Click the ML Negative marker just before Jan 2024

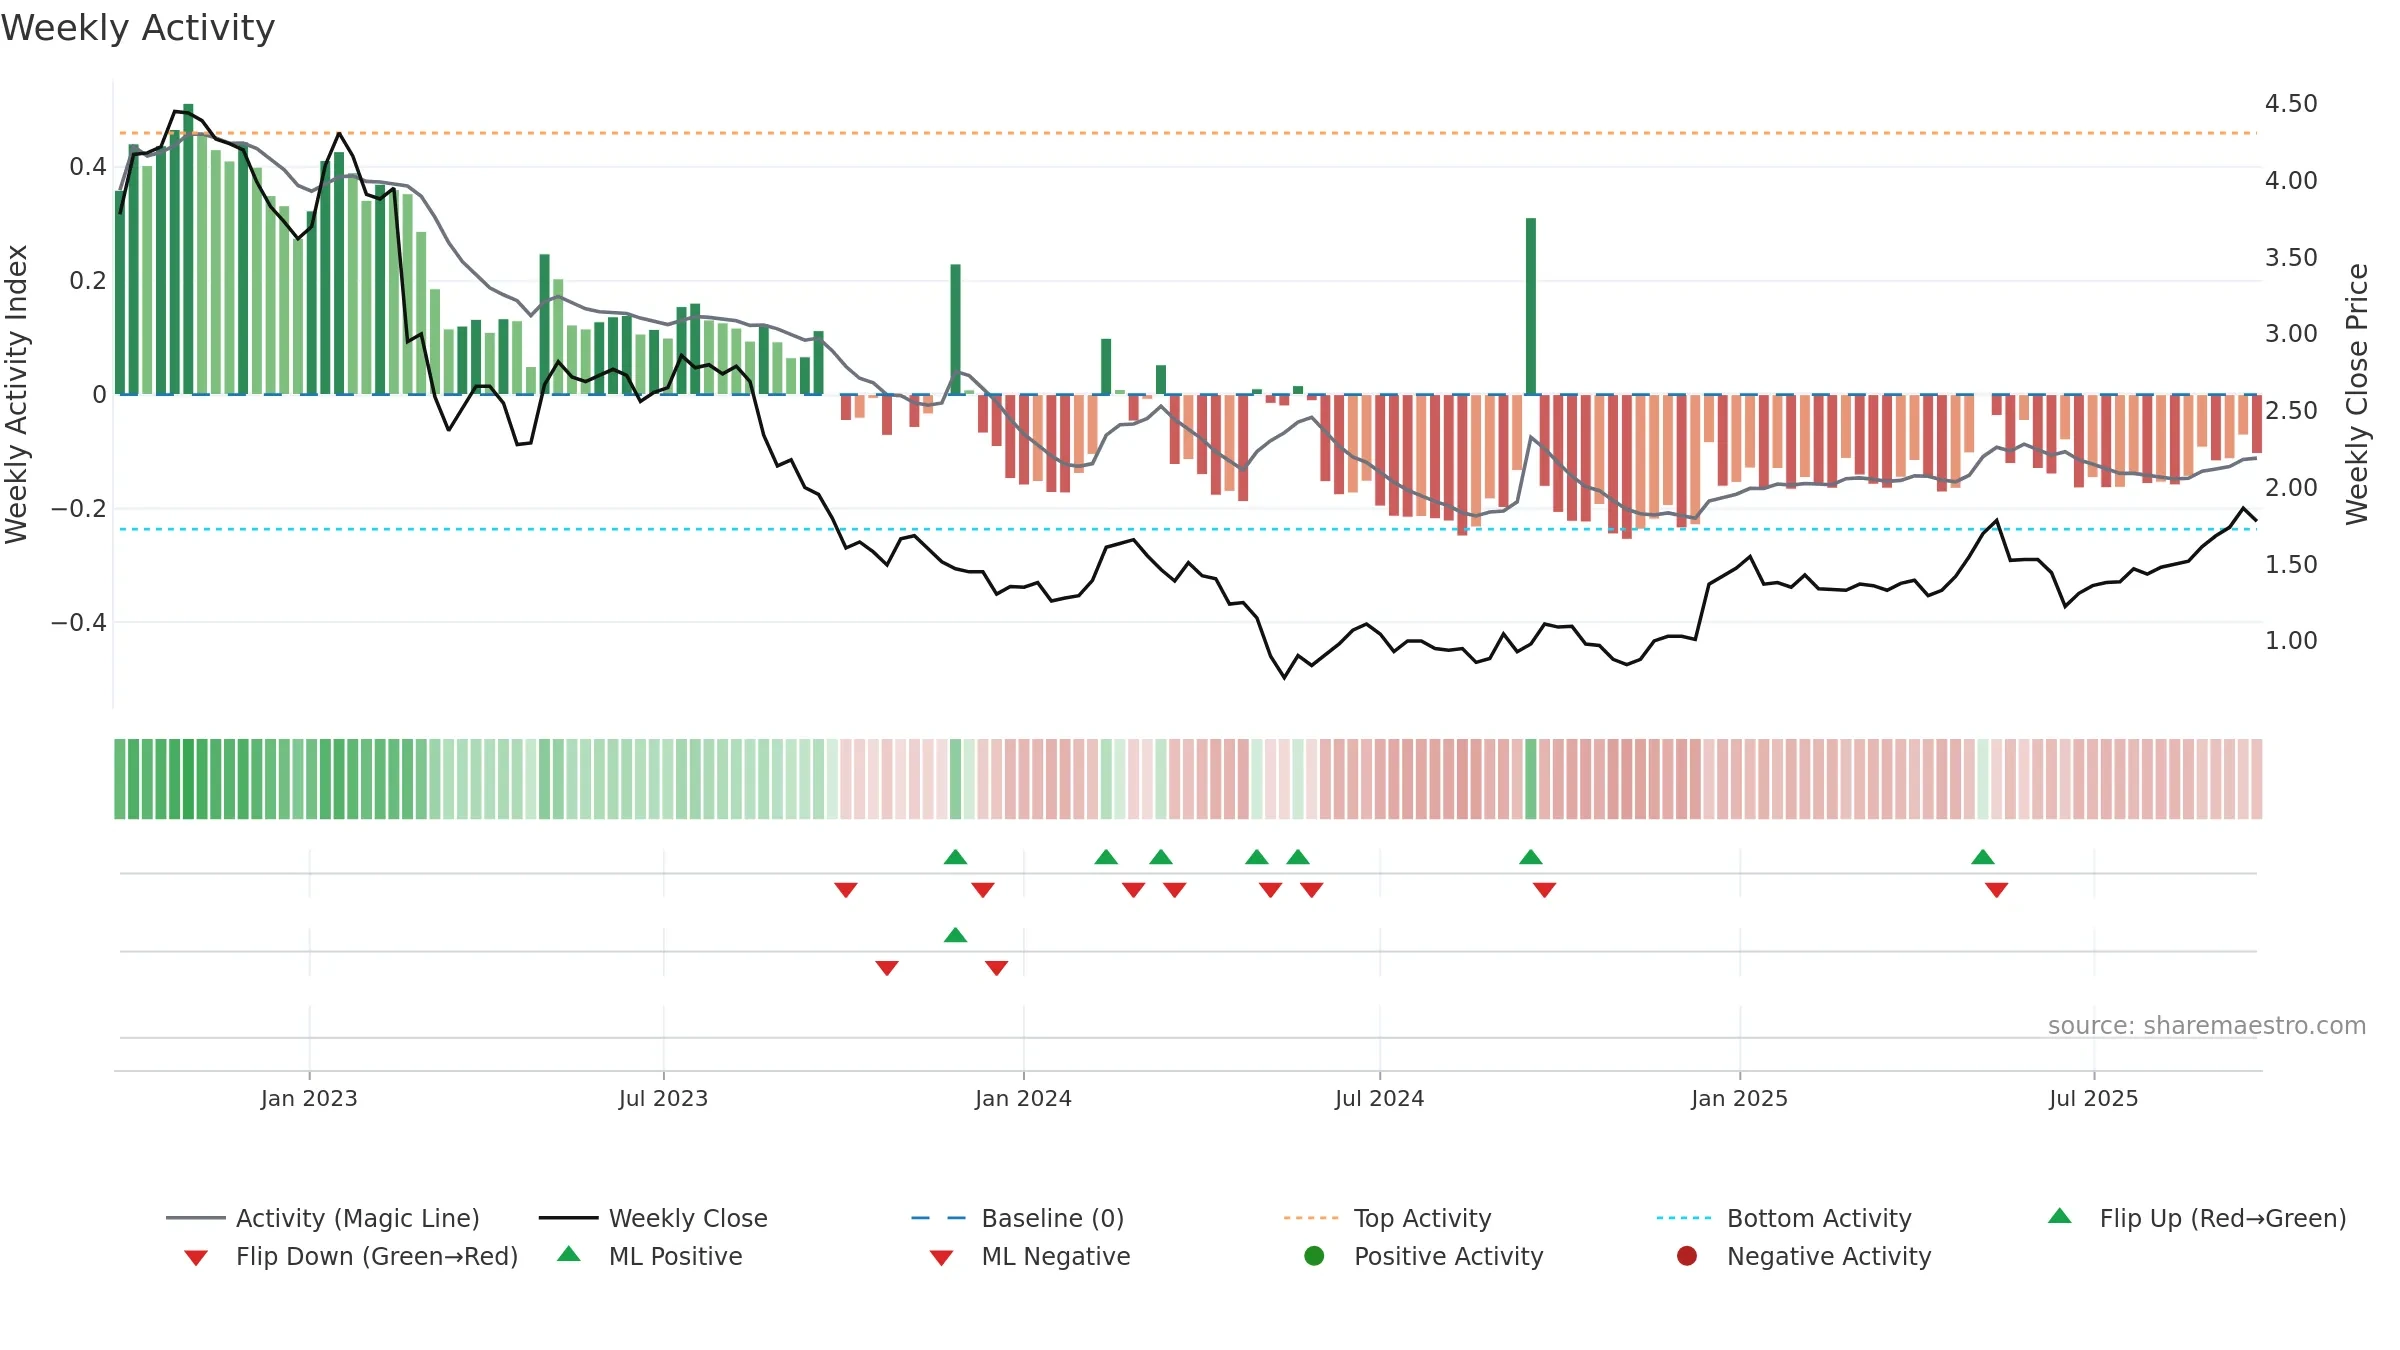[x=997, y=968]
